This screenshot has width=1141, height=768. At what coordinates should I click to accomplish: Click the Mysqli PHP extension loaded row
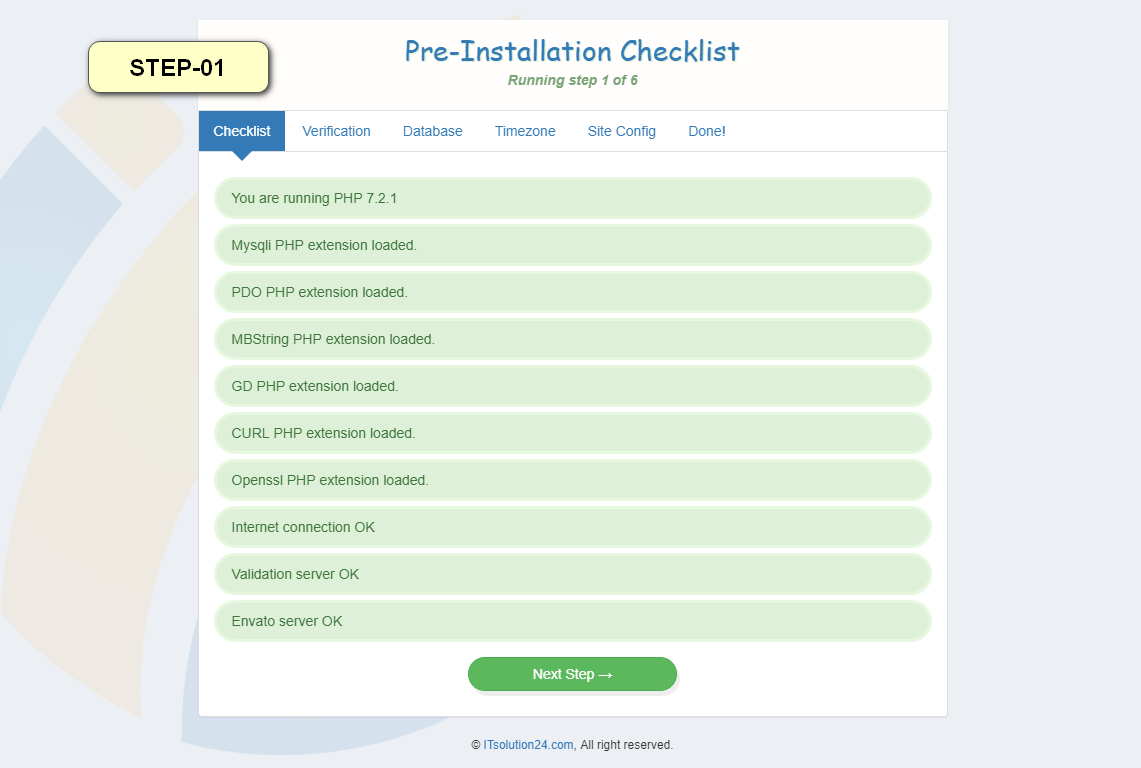click(x=573, y=245)
